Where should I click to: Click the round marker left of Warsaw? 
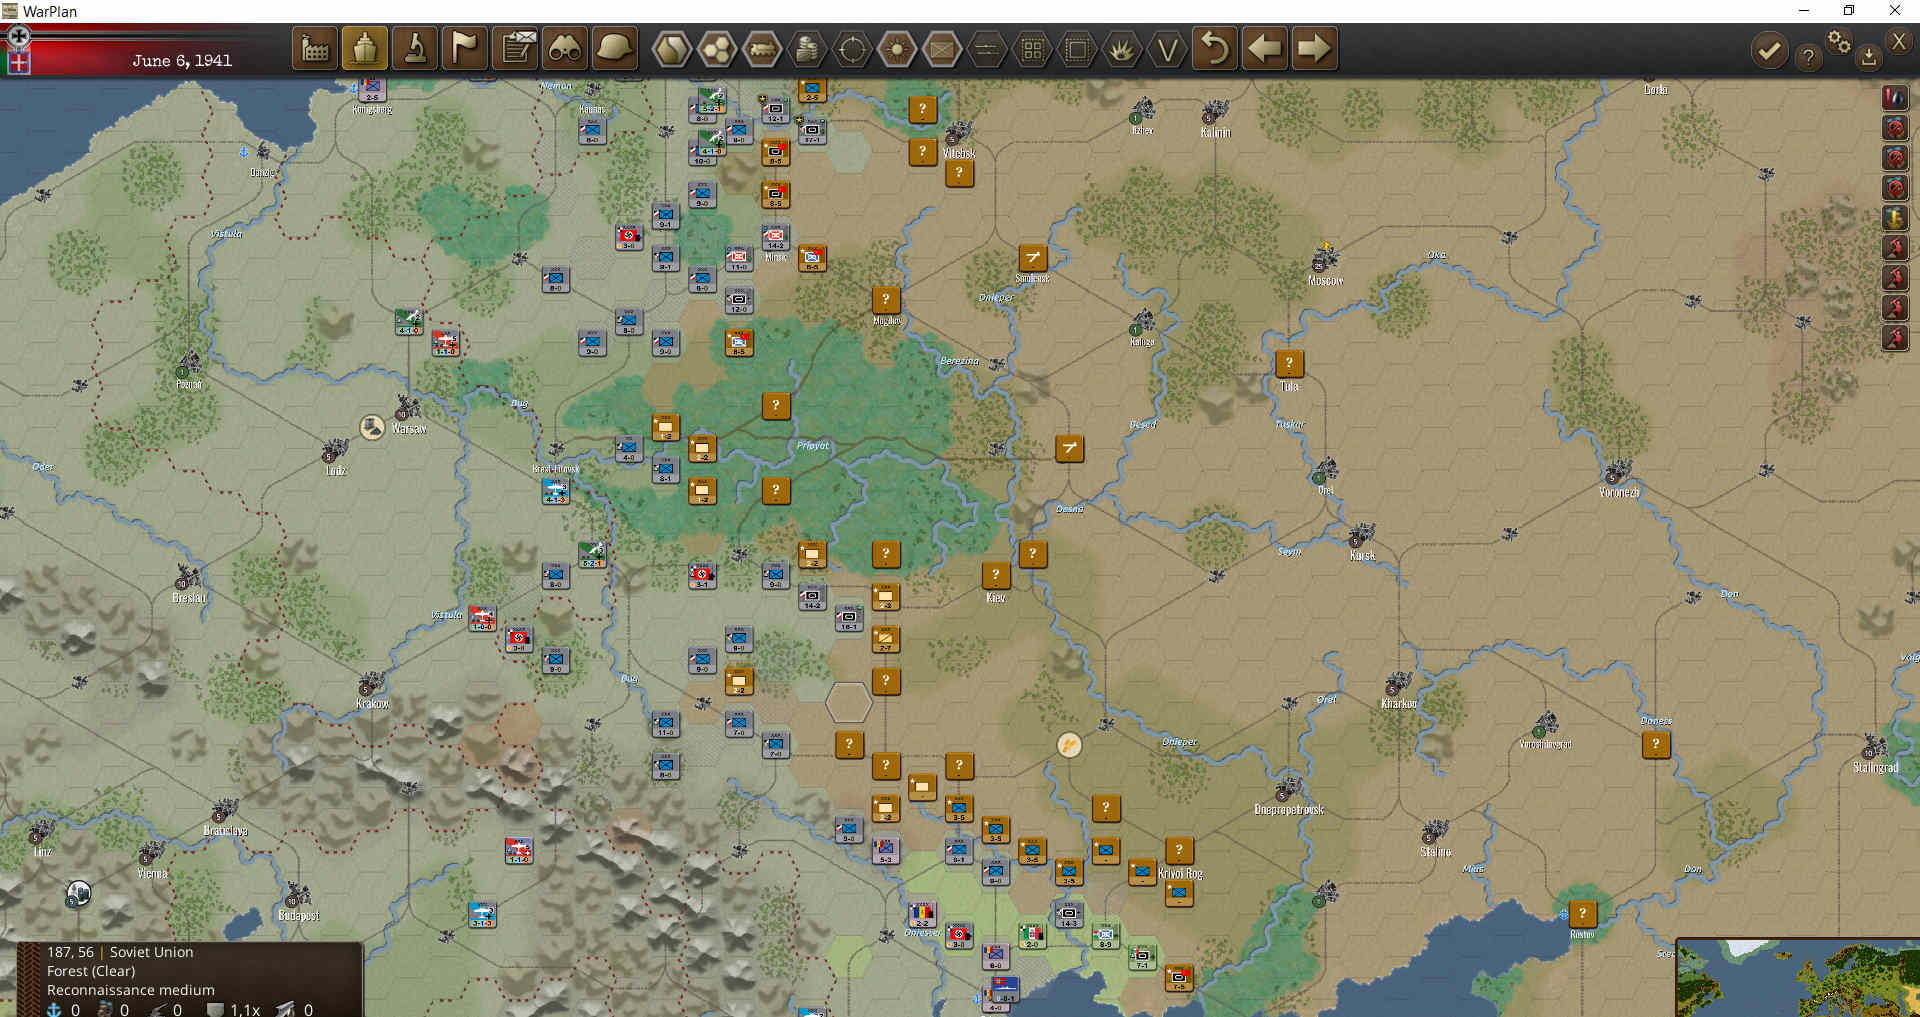click(x=372, y=427)
